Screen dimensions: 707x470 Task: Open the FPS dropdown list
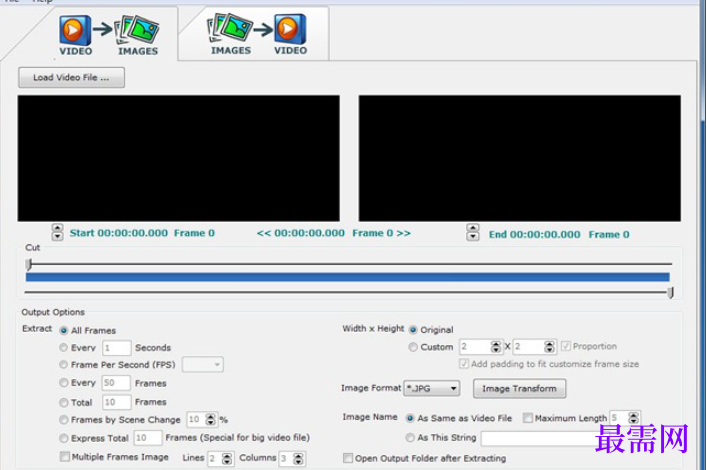(202, 364)
